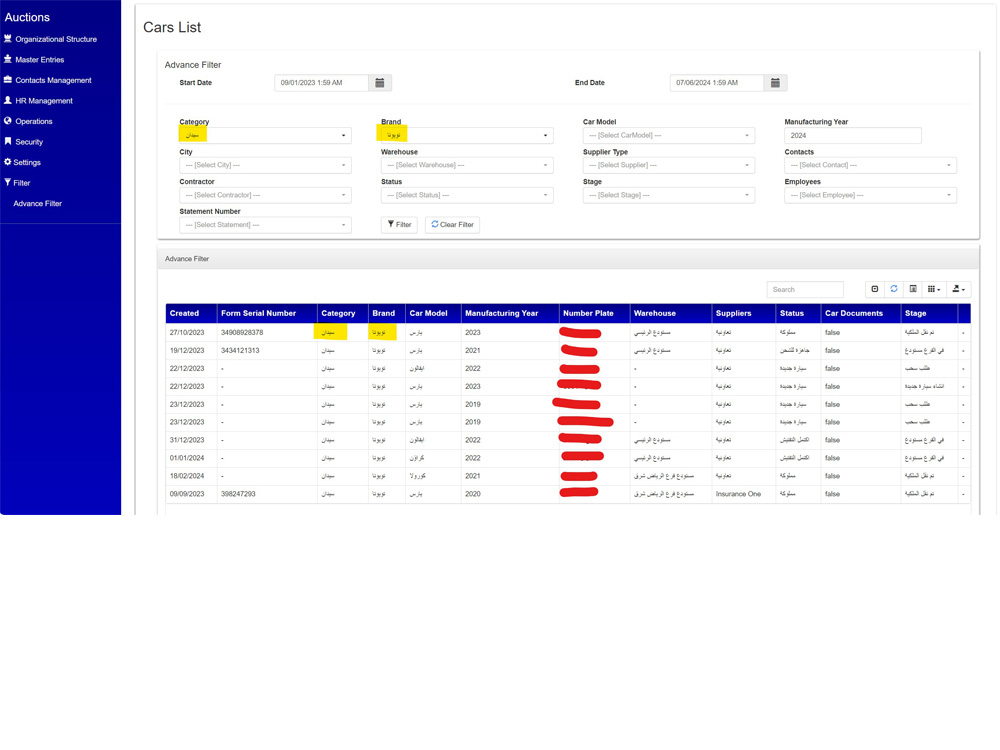Open the Start Date calendar picker
The width and height of the screenshot is (1000, 750).
[379, 83]
